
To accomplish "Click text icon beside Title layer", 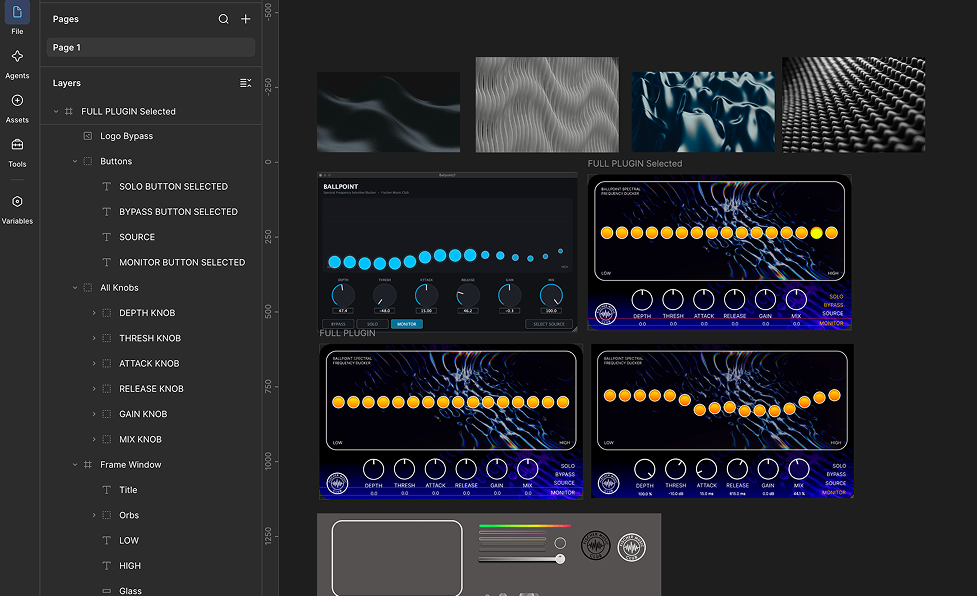I will pos(107,490).
